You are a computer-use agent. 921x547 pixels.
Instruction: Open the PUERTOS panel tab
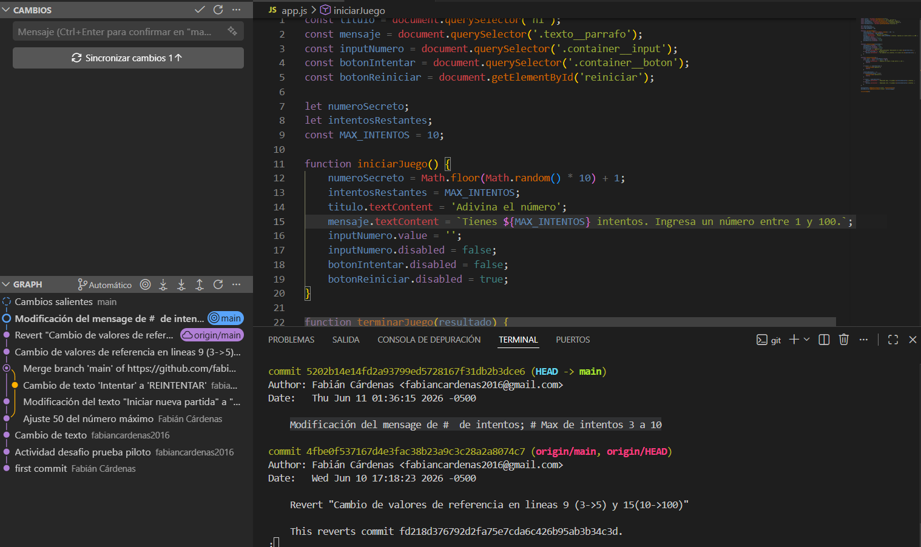[x=573, y=340]
